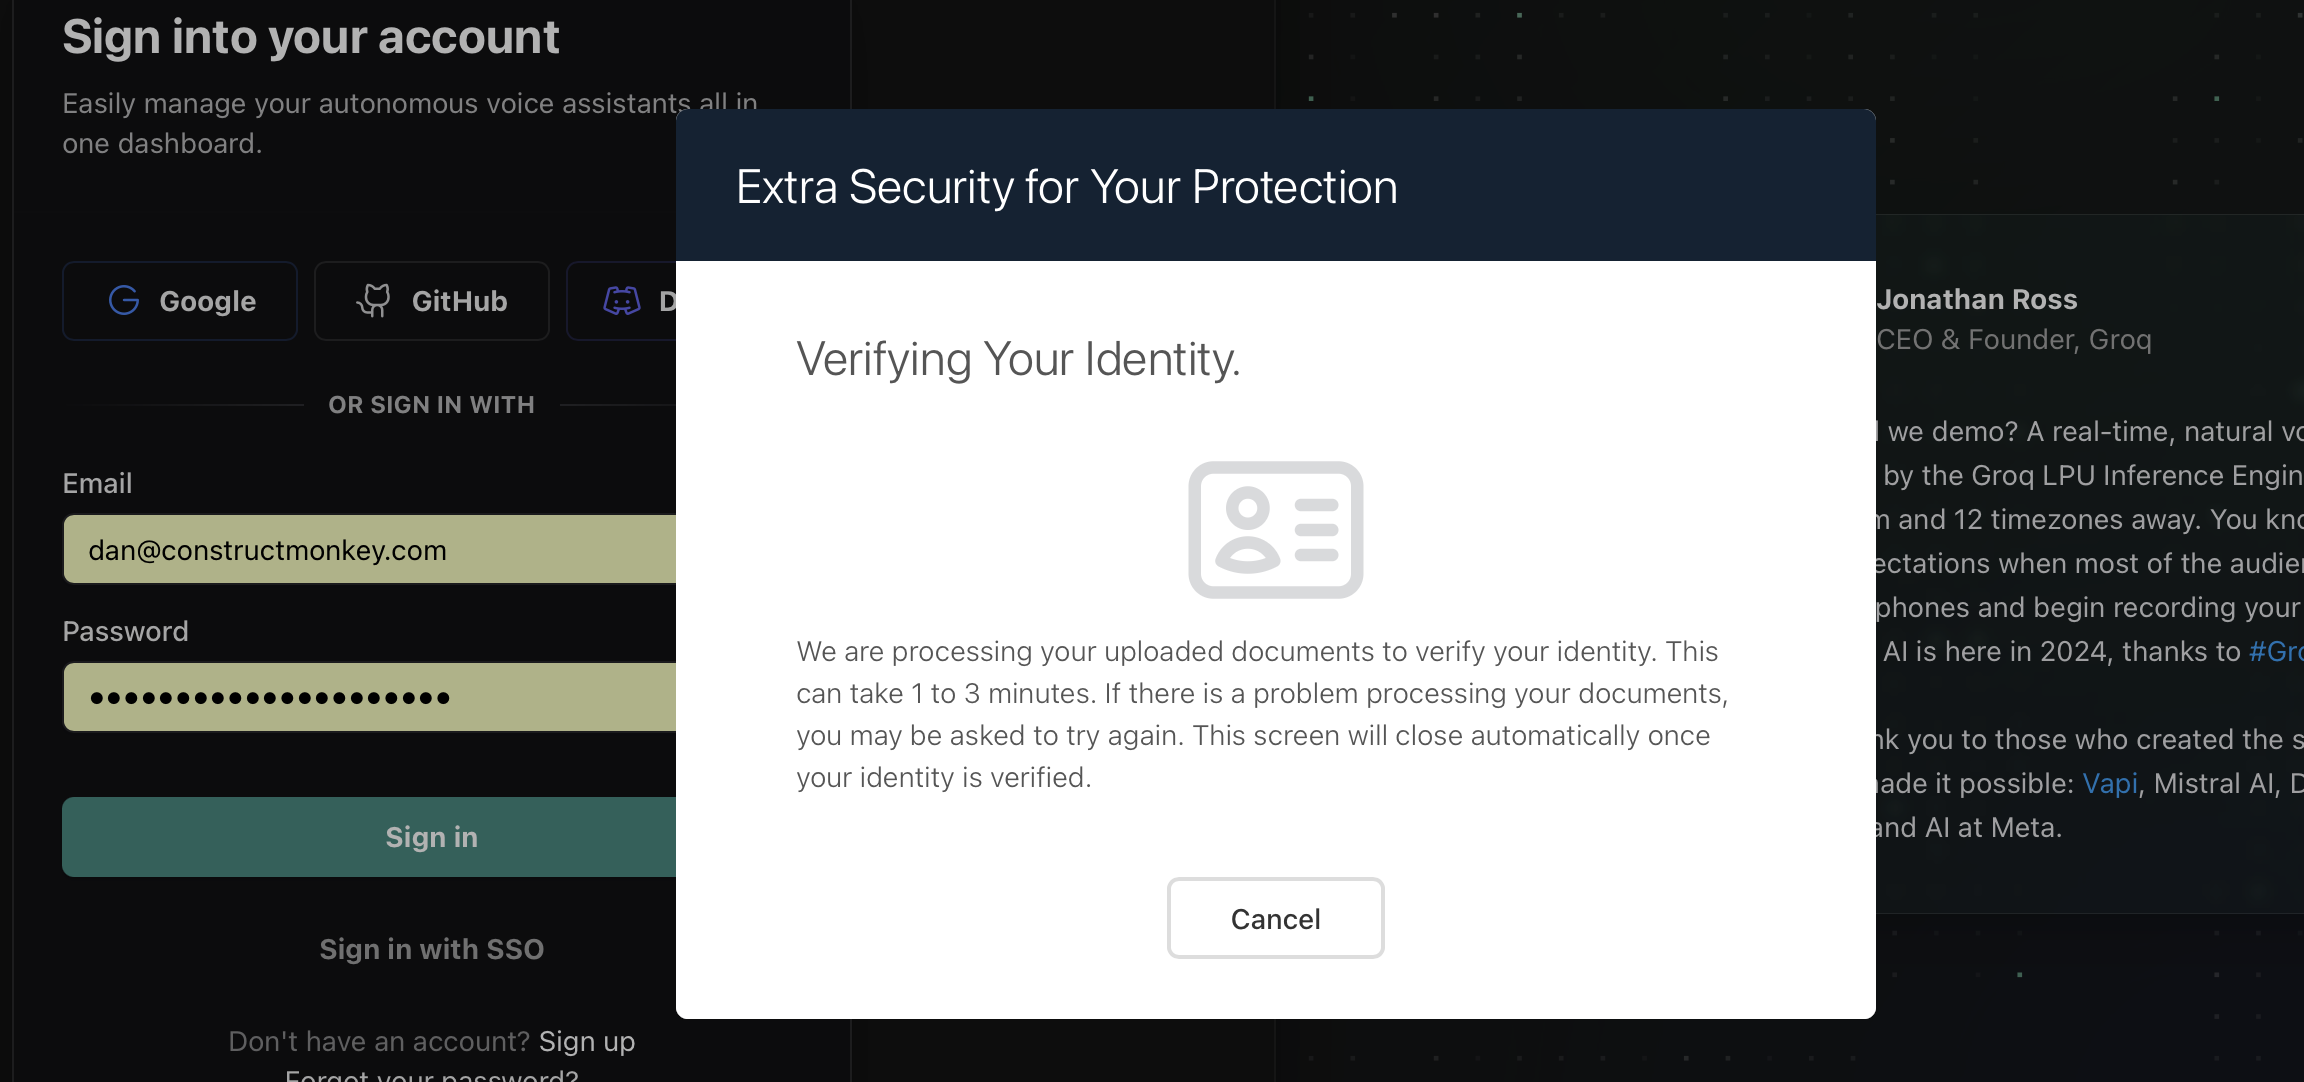
Task: Choose the GitHub sign-in button
Action: point(432,301)
